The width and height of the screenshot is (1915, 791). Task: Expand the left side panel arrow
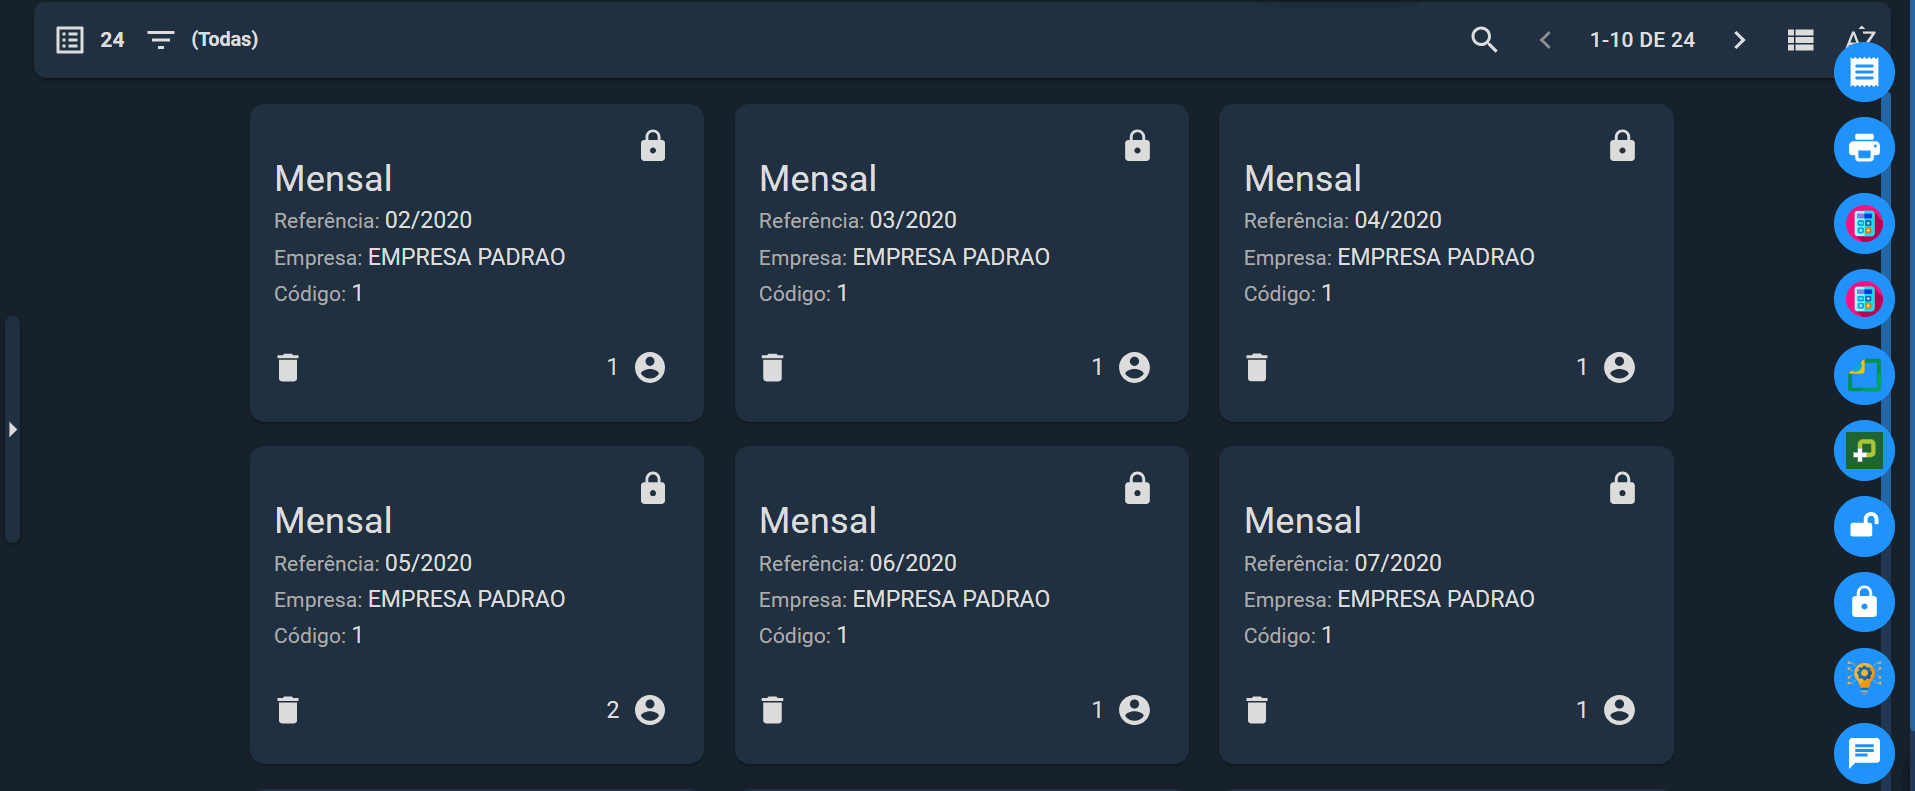(12, 430)
